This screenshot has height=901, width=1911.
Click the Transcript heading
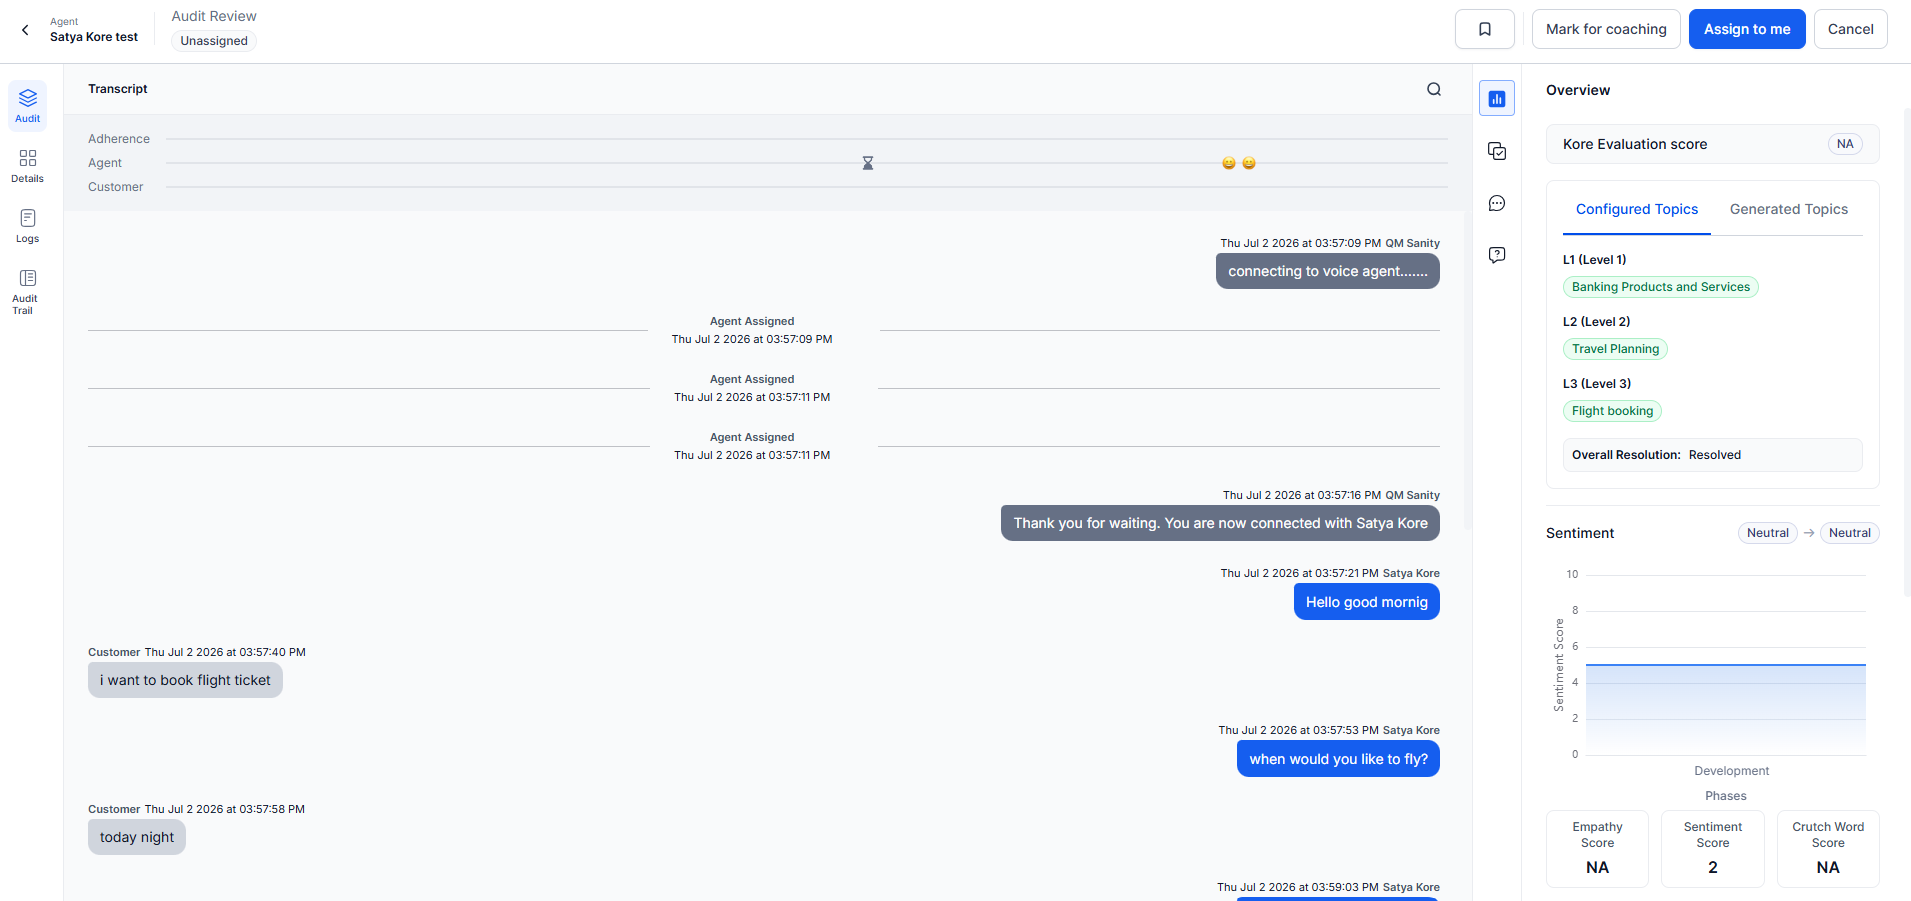tap(118, 89)
